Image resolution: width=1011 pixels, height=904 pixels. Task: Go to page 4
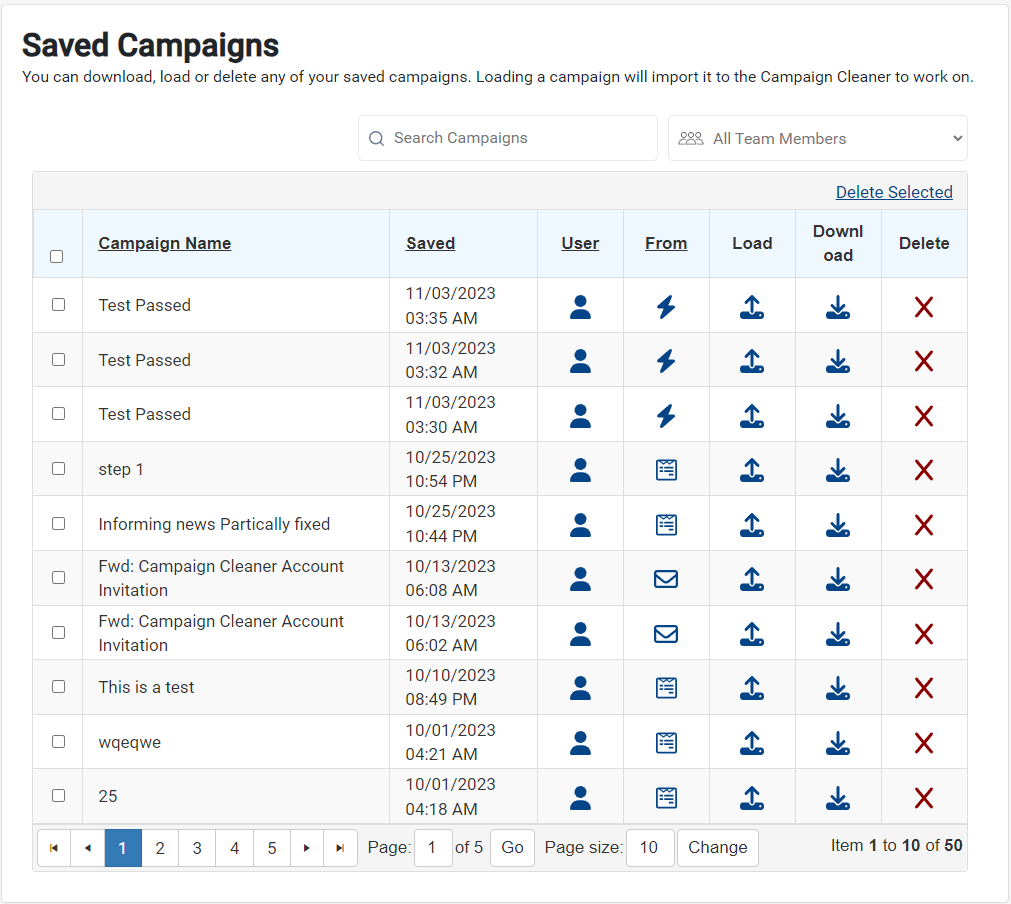[235, 848]
